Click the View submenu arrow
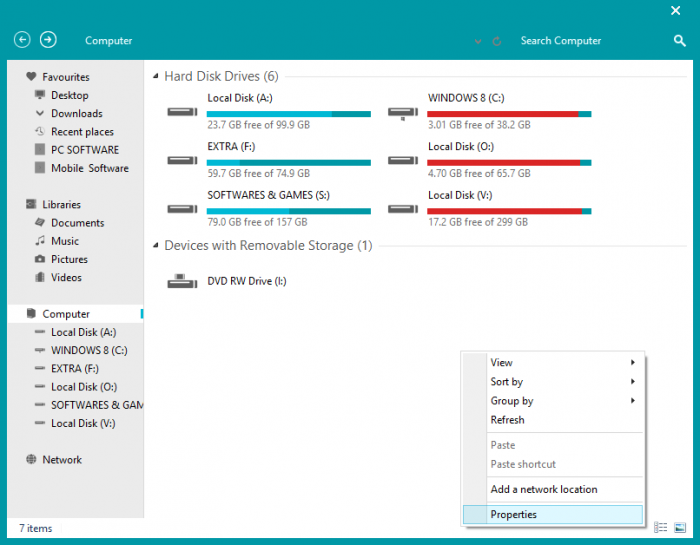 click(633, 362)
